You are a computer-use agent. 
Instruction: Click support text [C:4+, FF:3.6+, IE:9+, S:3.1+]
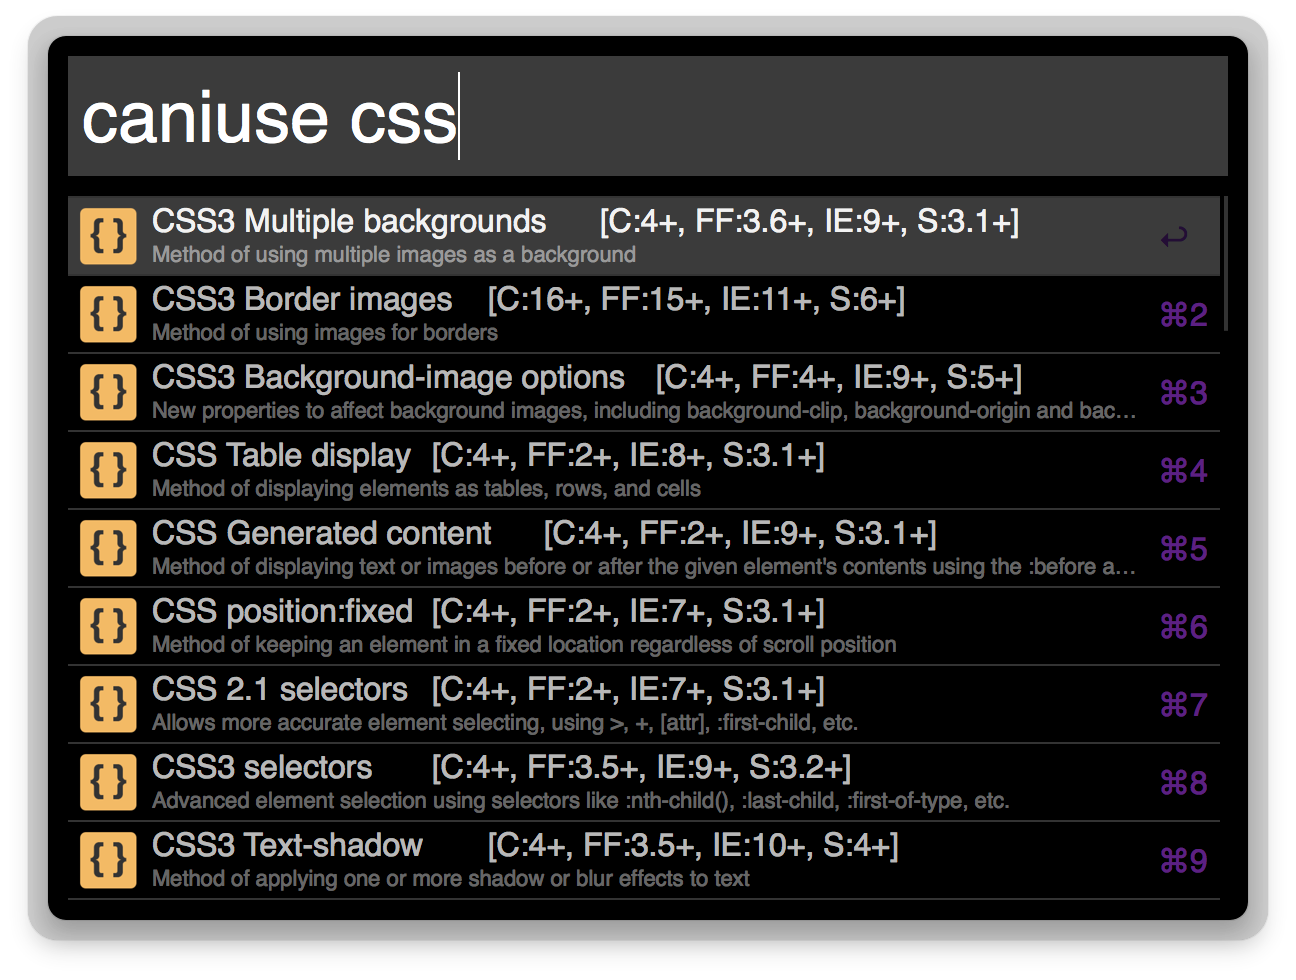(810, 222)
